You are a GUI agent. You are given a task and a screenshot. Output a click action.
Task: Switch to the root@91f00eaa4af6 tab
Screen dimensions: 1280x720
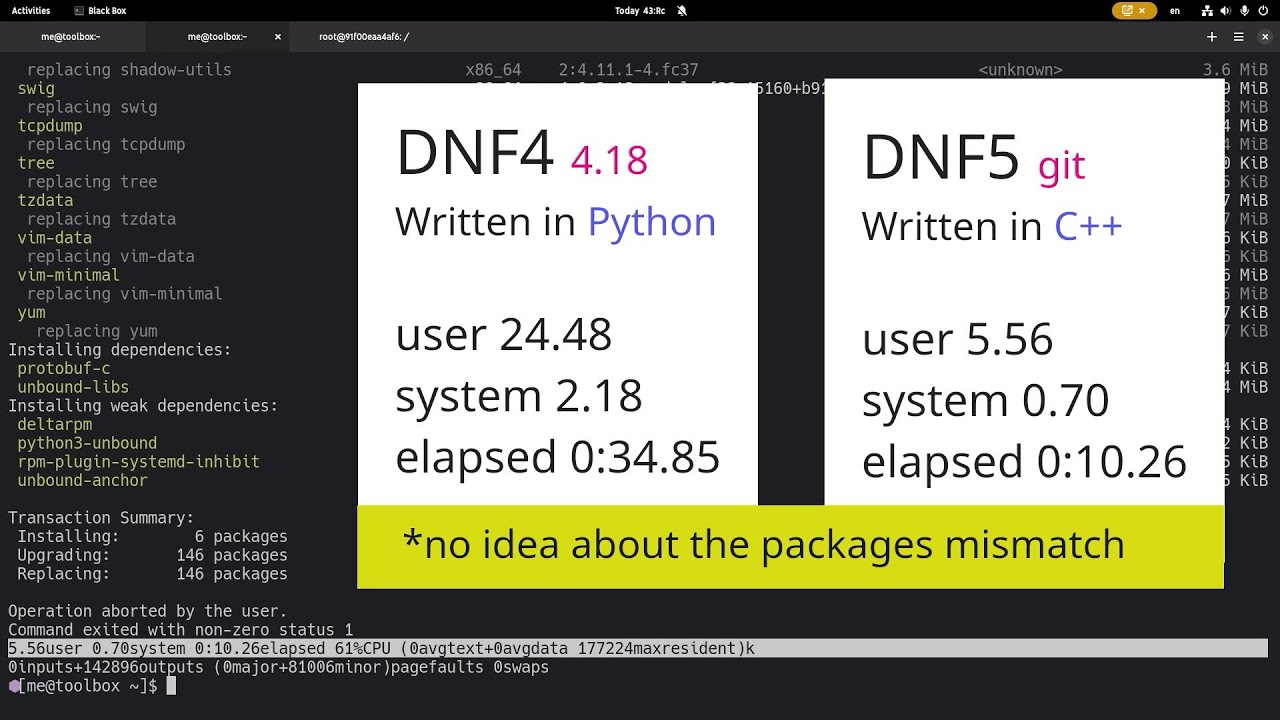364,37
